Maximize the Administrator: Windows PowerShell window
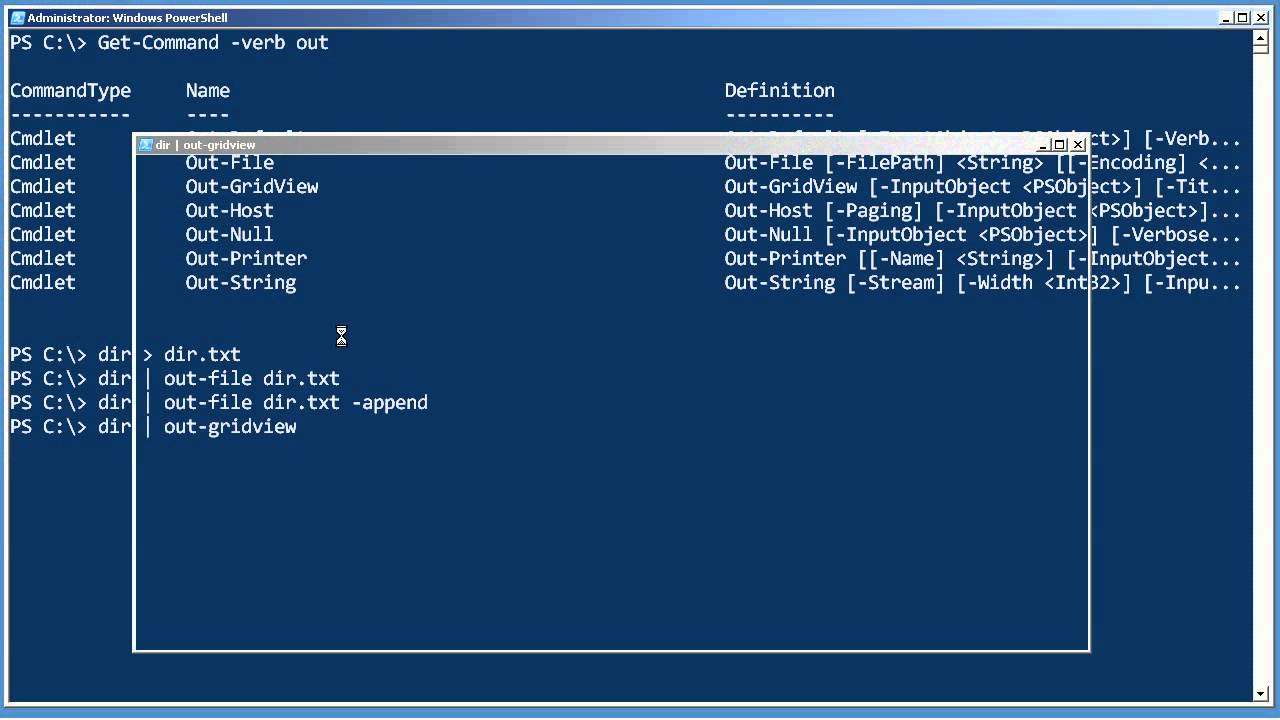1280x720 pixels. 1243,18
